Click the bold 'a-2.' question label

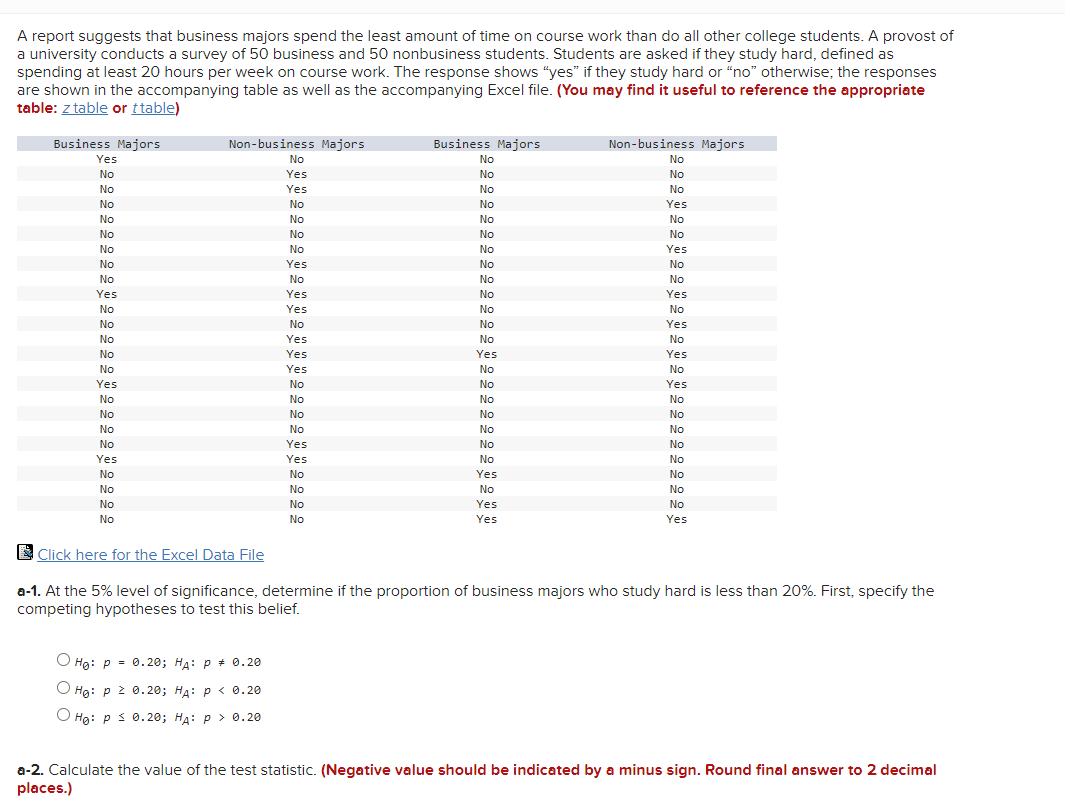30,770
